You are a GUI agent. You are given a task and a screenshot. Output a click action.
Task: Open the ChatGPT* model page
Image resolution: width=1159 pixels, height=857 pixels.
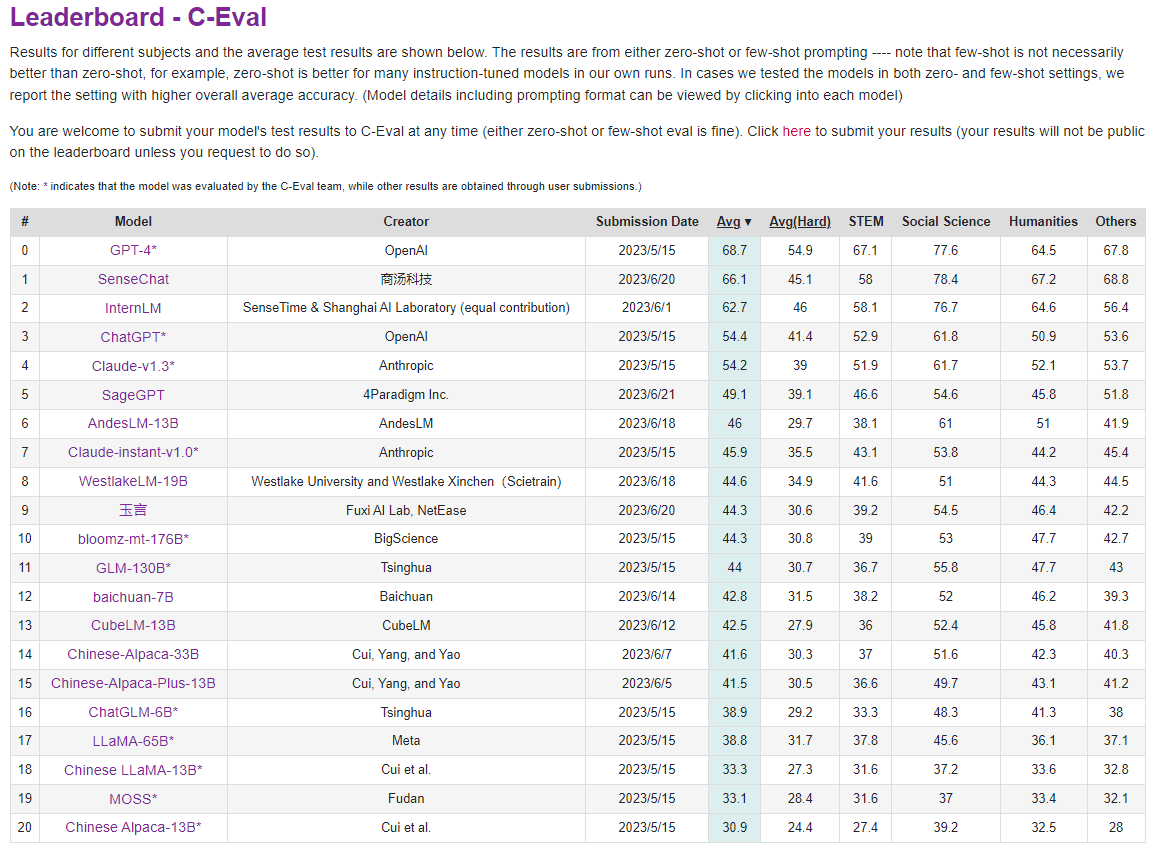[133, 337]
